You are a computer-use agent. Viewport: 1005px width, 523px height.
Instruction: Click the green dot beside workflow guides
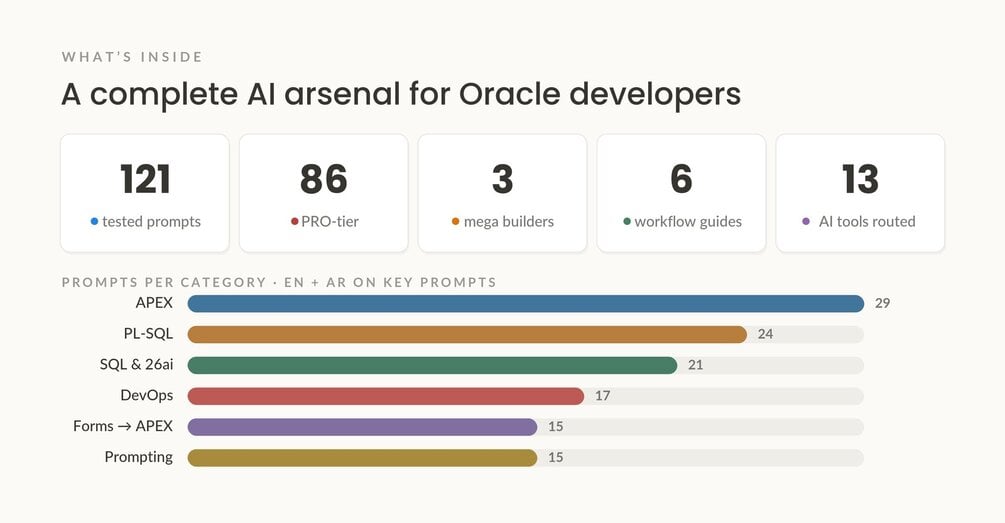(627, 221)
